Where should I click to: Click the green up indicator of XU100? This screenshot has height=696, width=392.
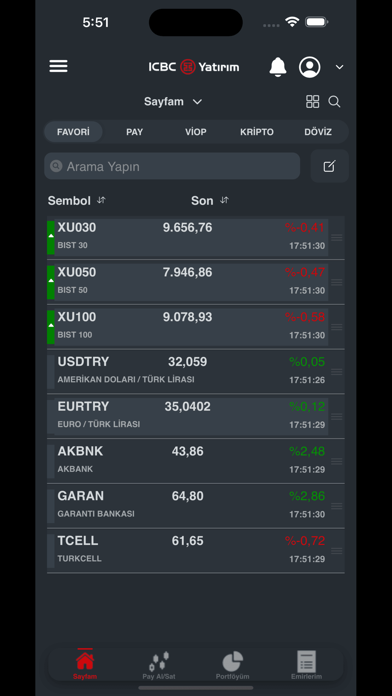51,327
